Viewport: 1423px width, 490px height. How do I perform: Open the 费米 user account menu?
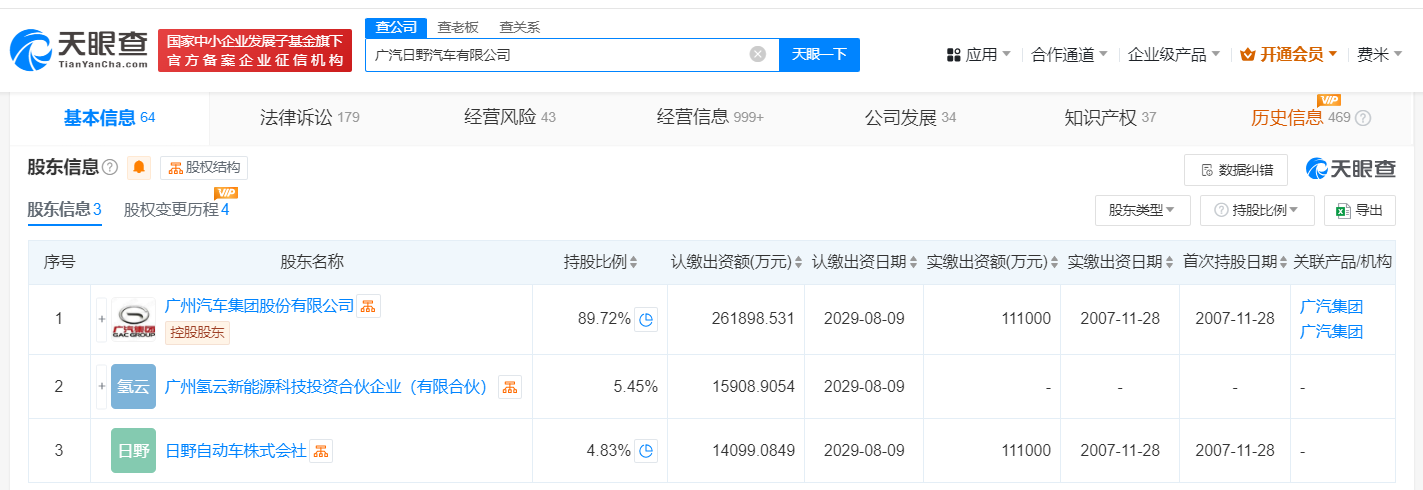pyautogui.click(x=1380, y=54)
